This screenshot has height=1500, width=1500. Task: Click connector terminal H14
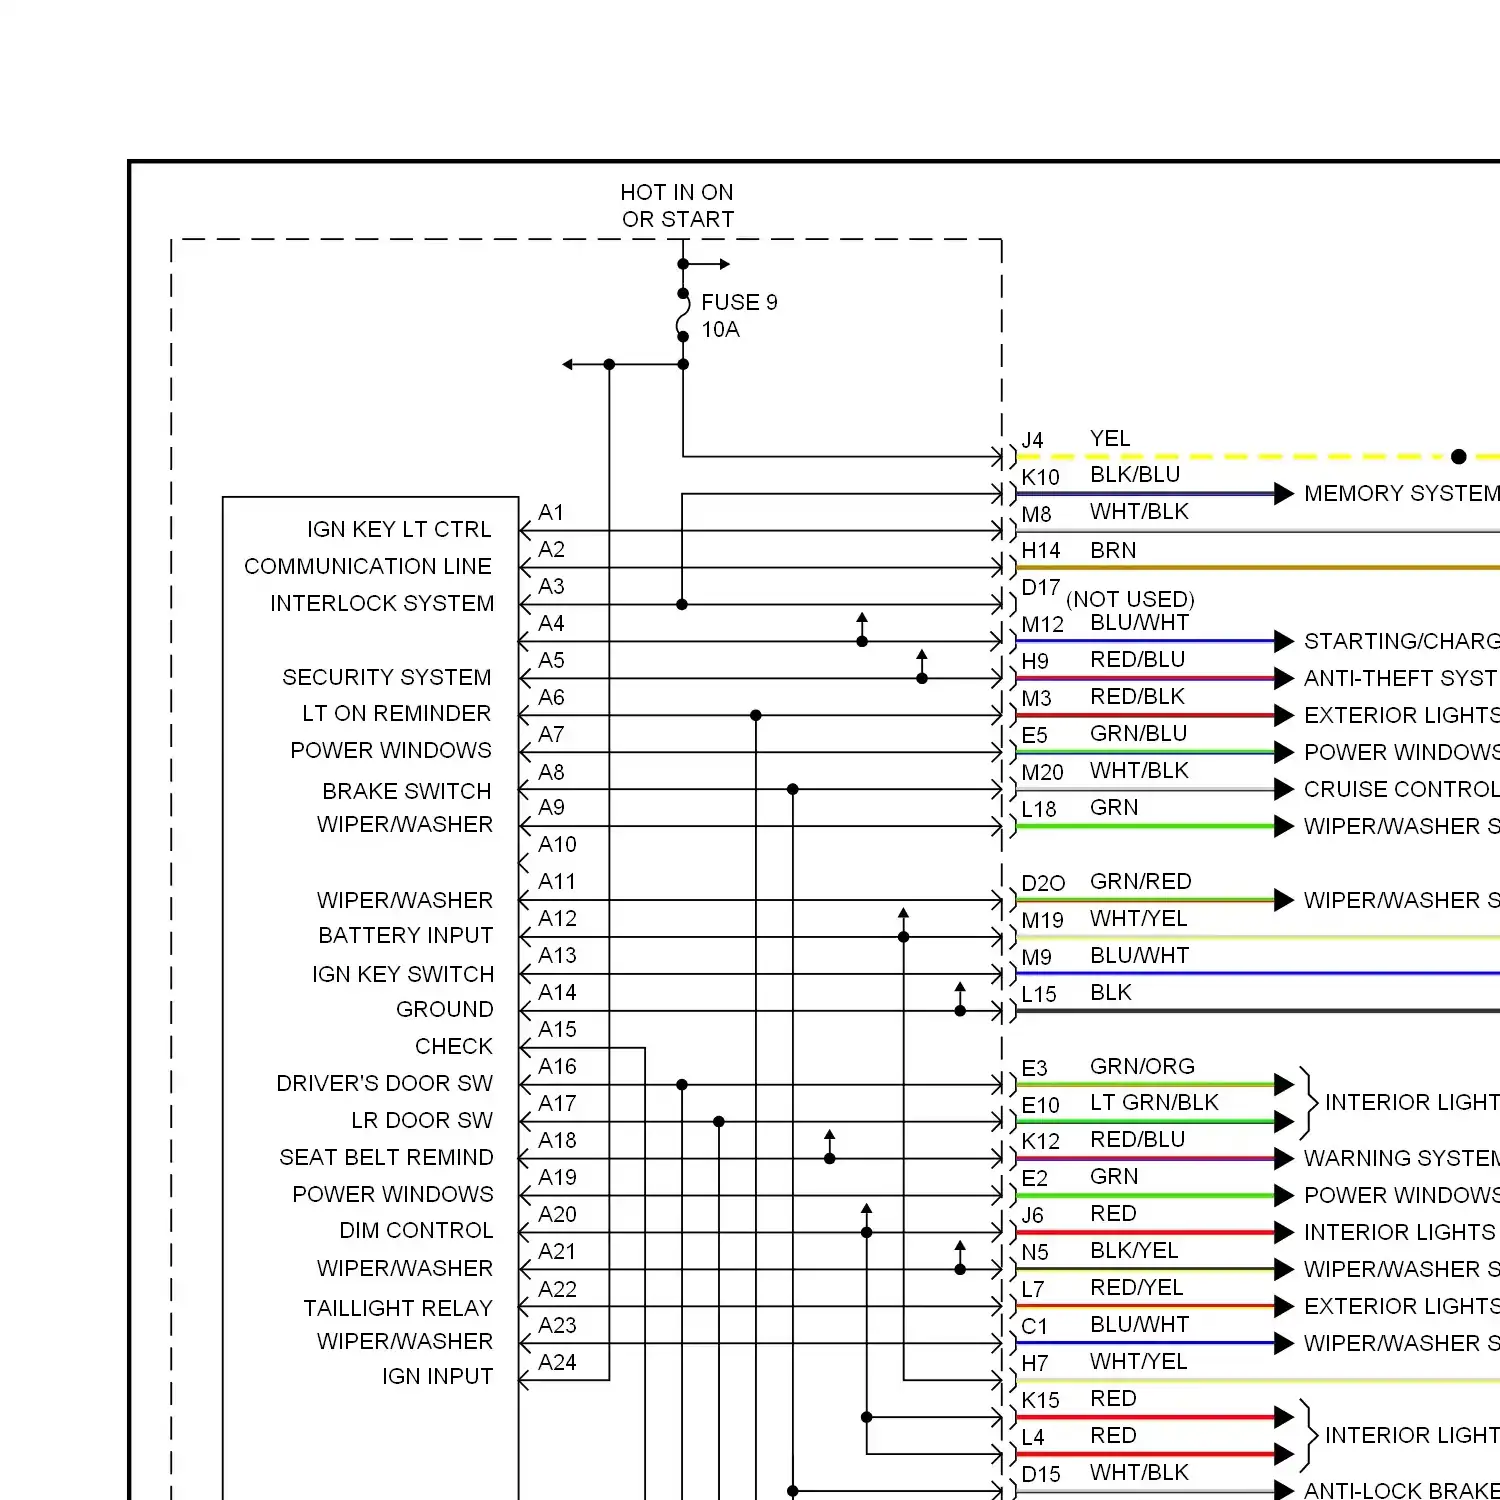coord(1041,550)
